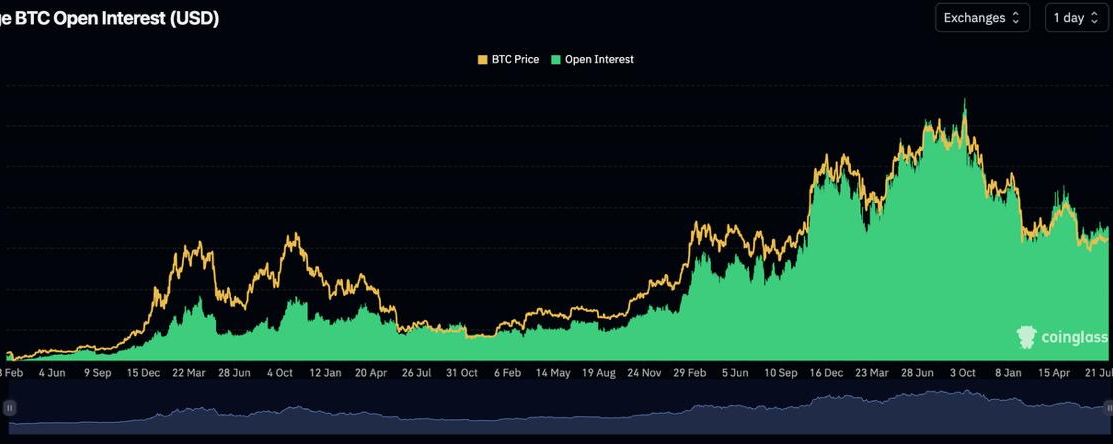Click the '16 Dec' axis label
Viewport: 1113px width, 444px height.
827,372
